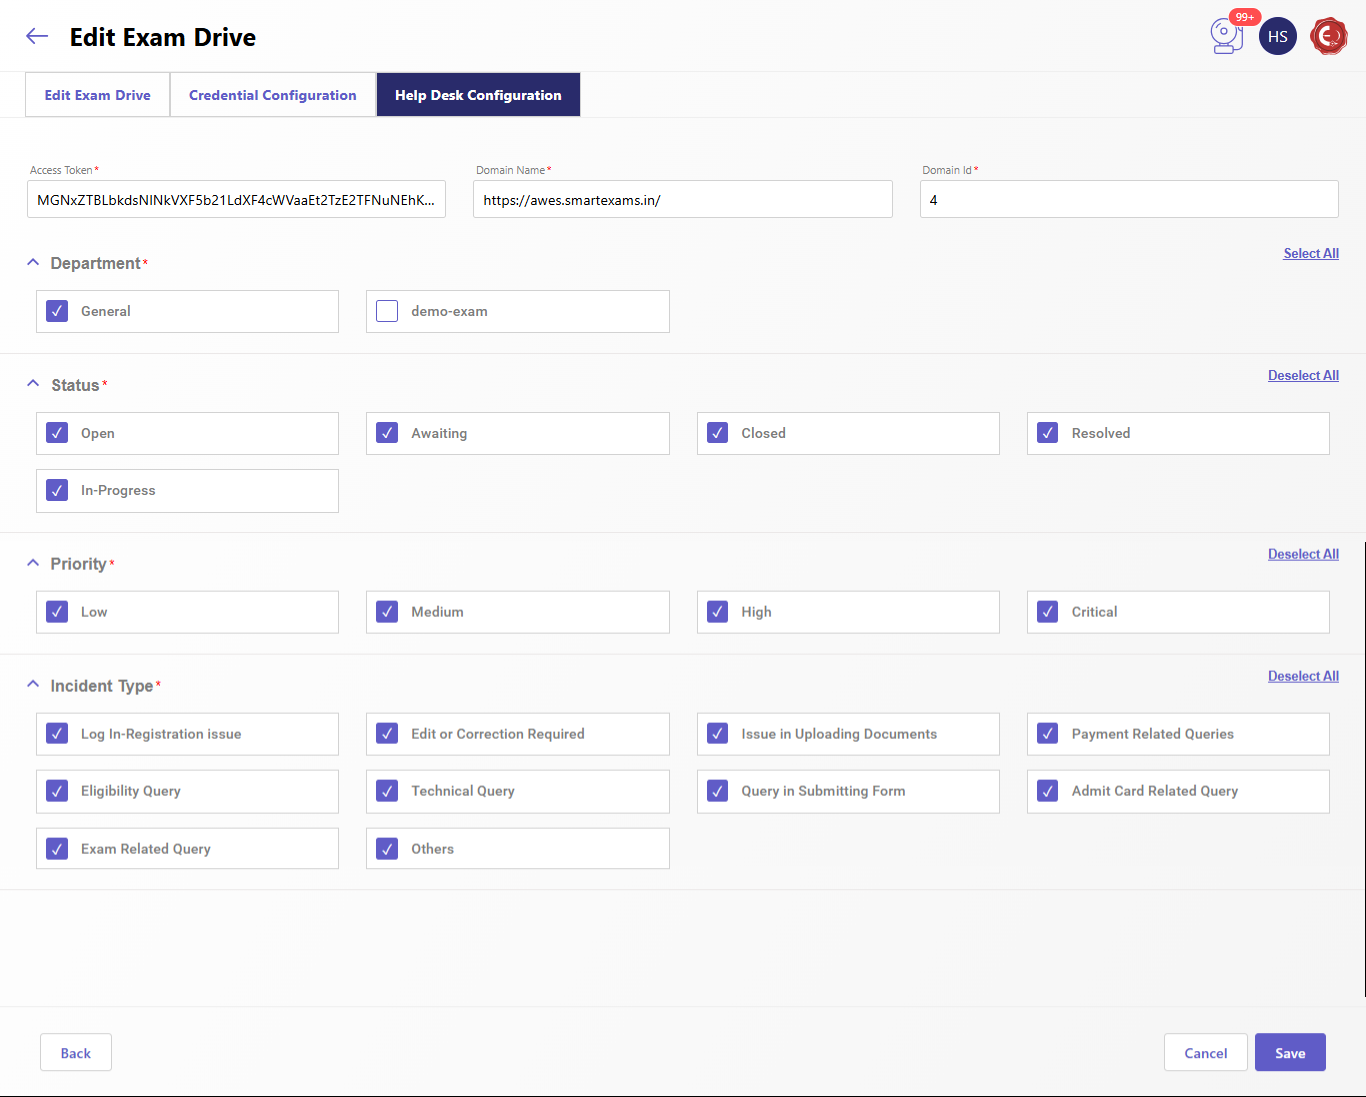Open the notifications icon with 99+ badge

1226,36
